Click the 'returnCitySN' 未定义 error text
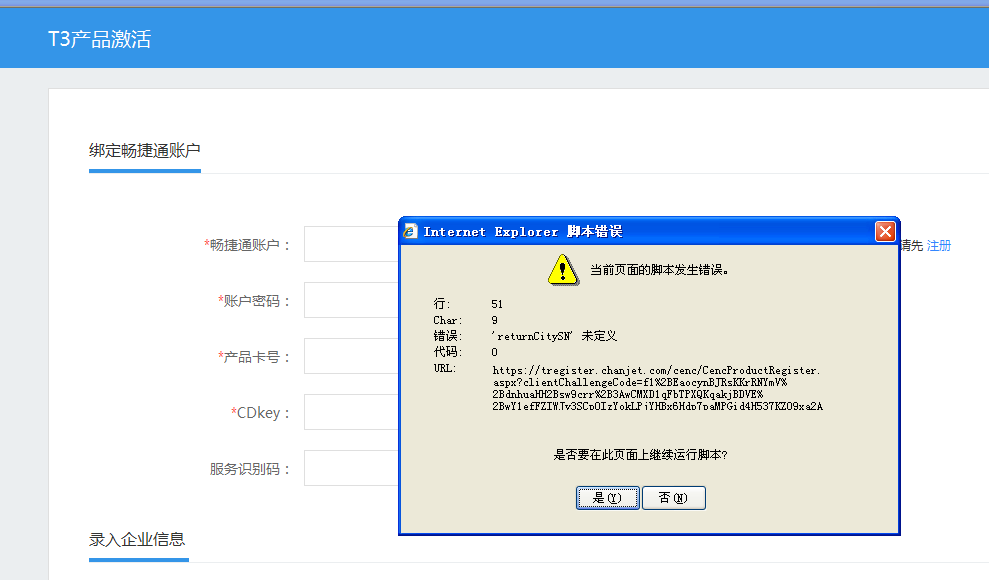989x580 pixels. [x=554, y=336]
